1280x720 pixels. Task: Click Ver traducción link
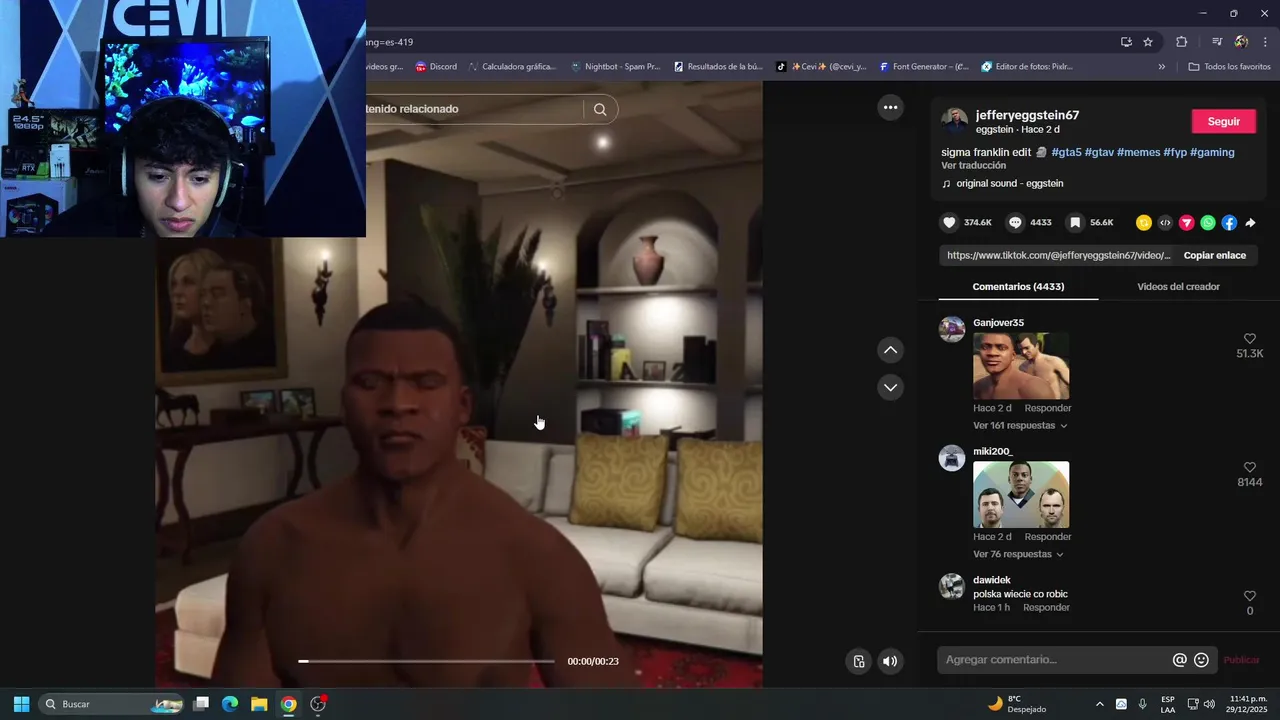click(973, 165)
